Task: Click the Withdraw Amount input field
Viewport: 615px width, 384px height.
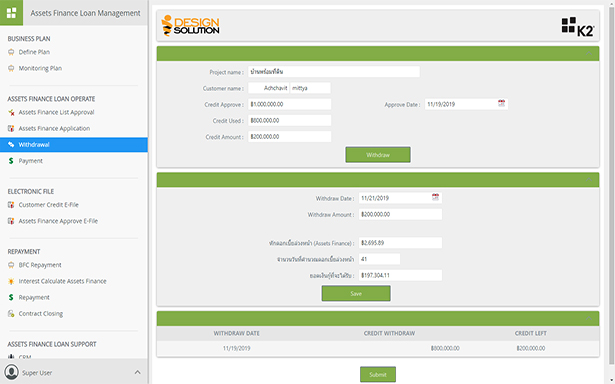Action: click(400, 214)
